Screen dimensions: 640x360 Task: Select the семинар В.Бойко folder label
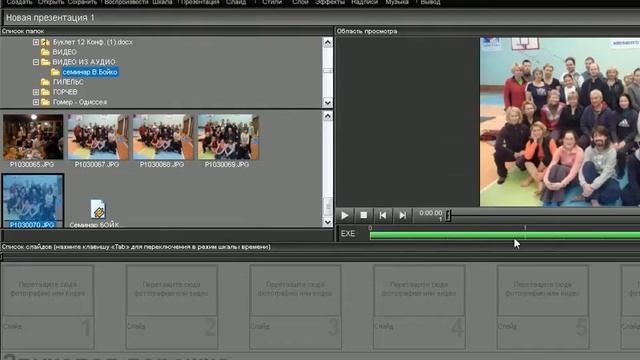pos(90,72)
